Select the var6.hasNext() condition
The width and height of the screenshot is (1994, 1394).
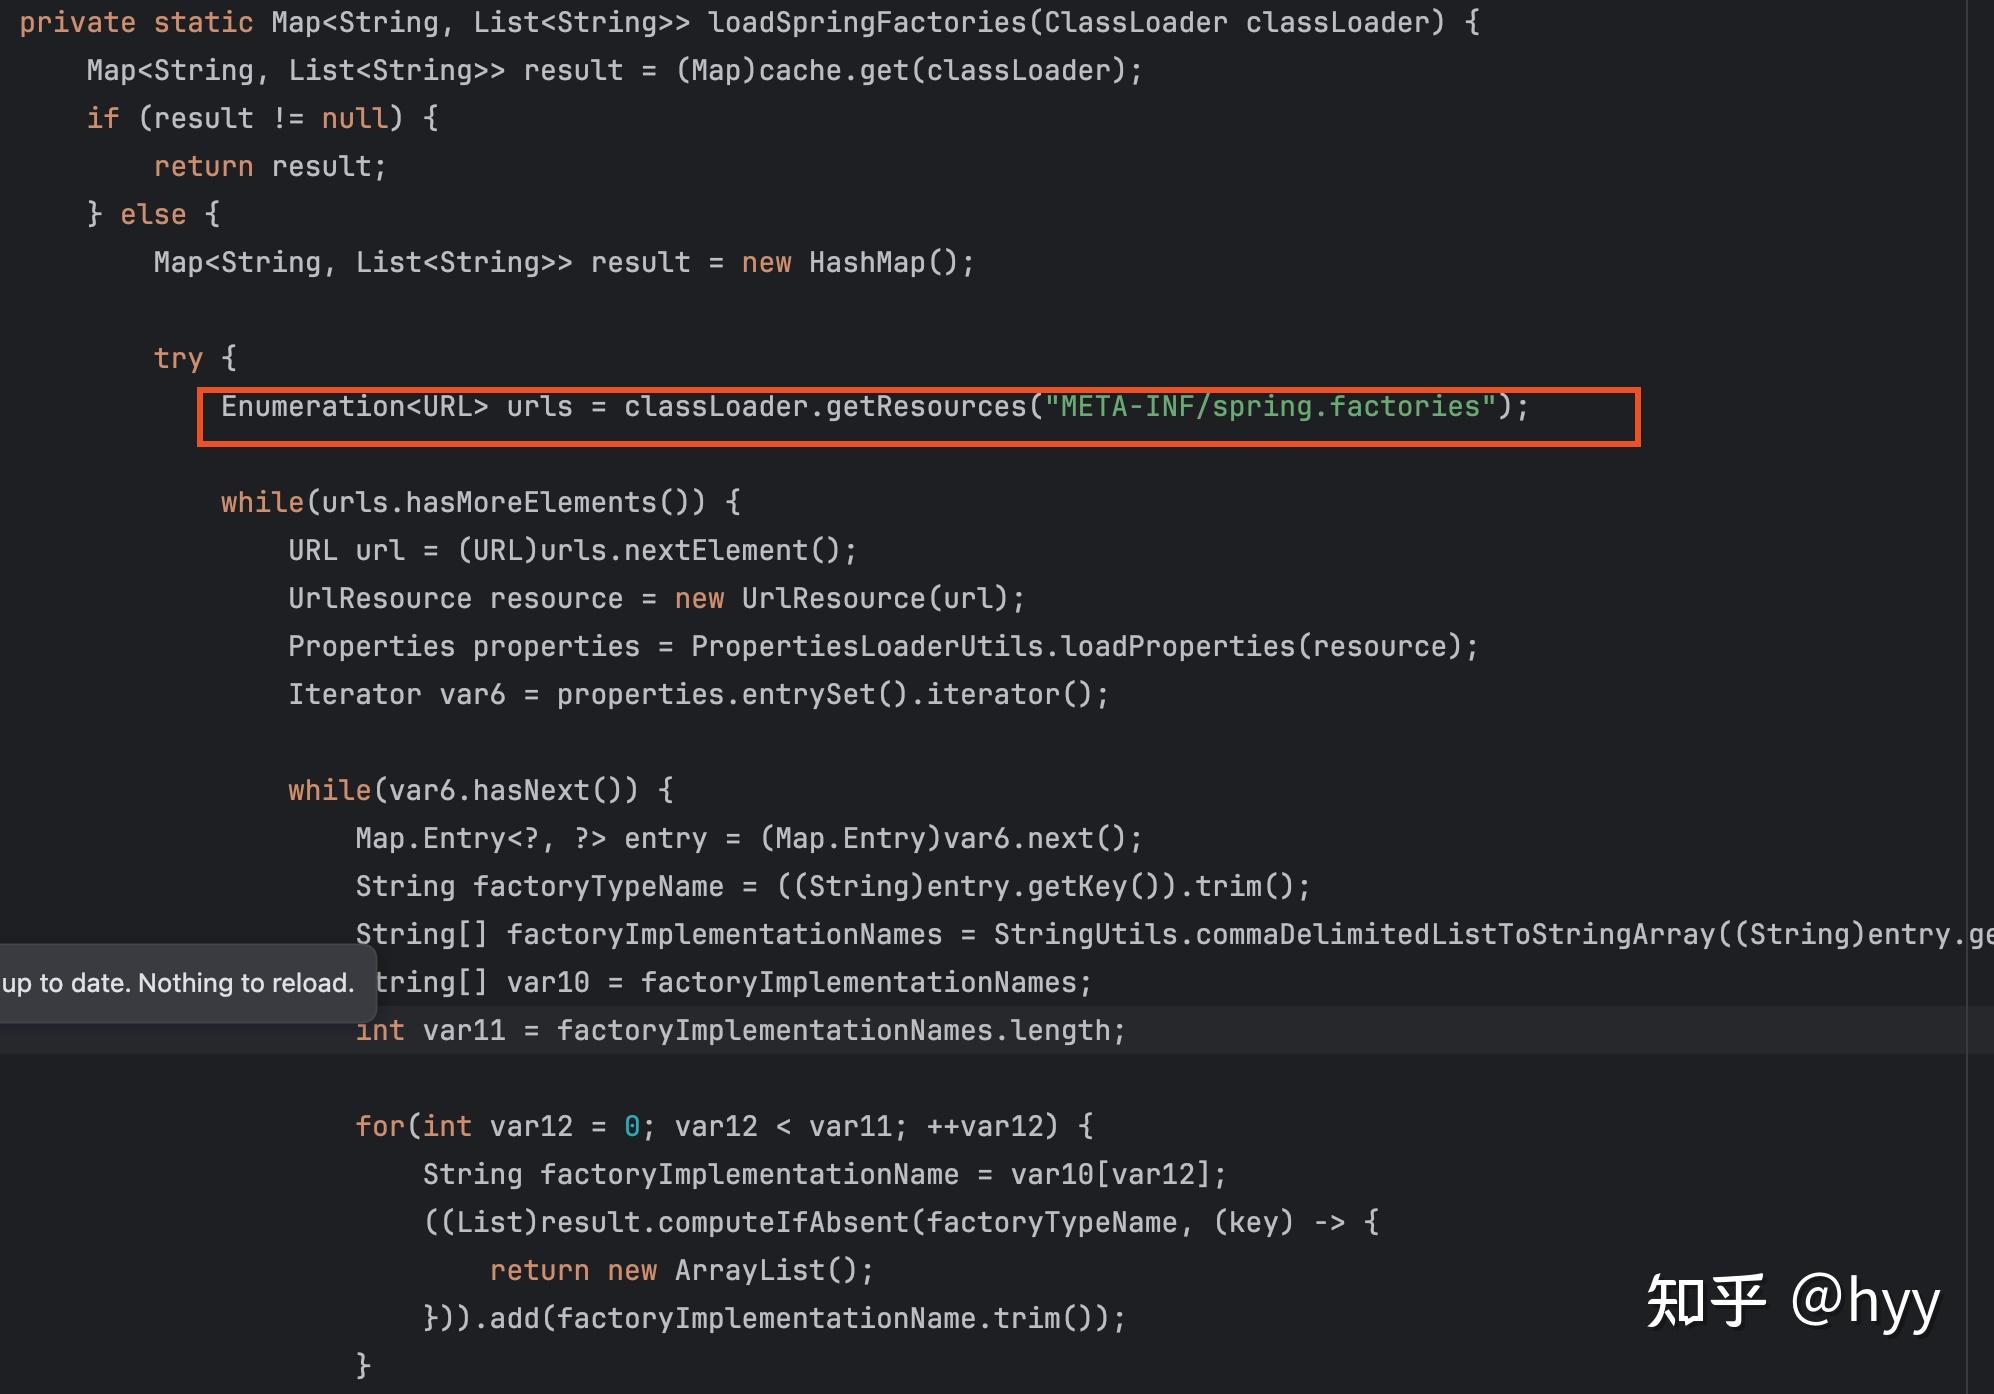click(x=510, y=789)
